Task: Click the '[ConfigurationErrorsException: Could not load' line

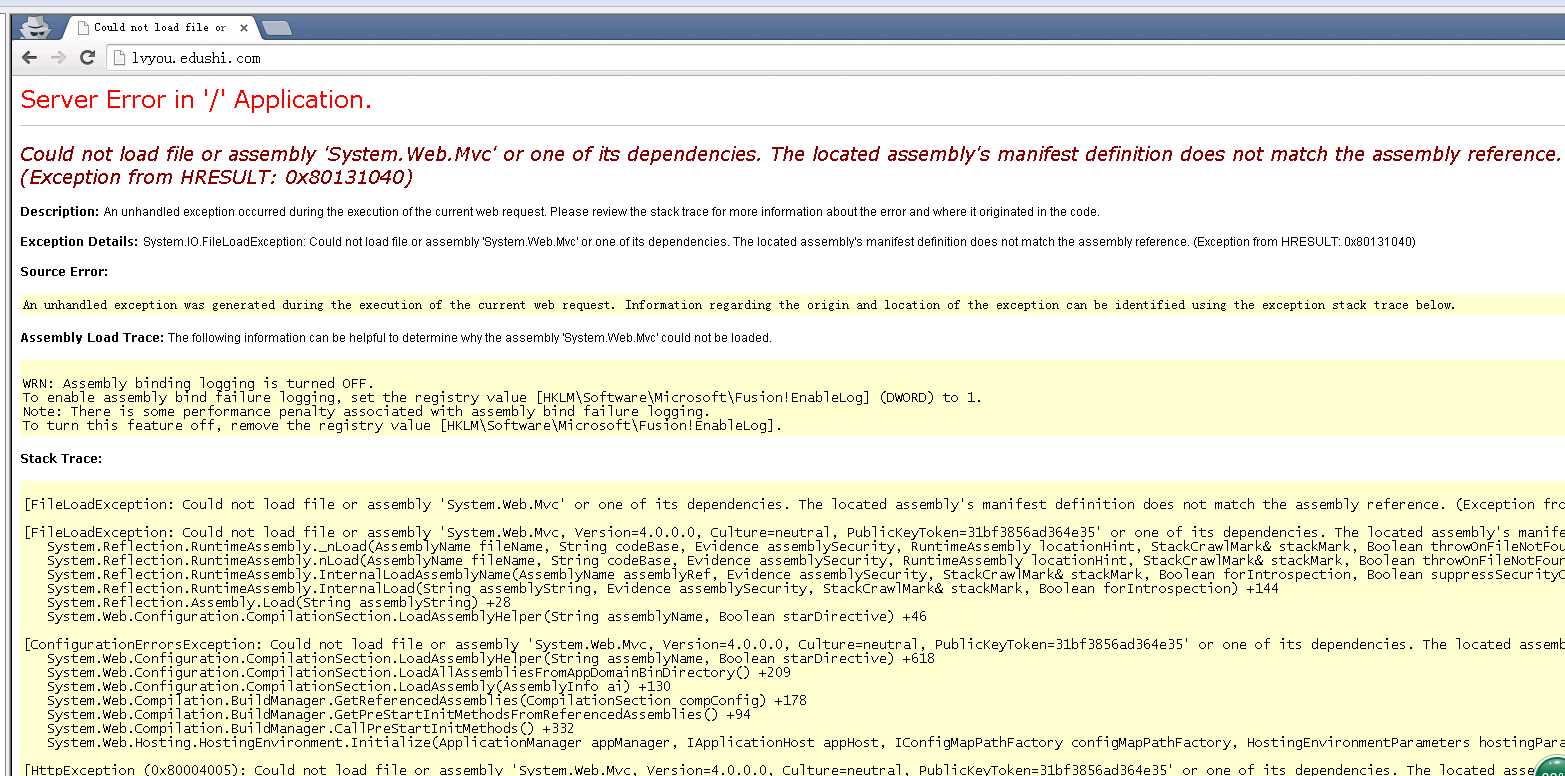Action: pos(794,645)
